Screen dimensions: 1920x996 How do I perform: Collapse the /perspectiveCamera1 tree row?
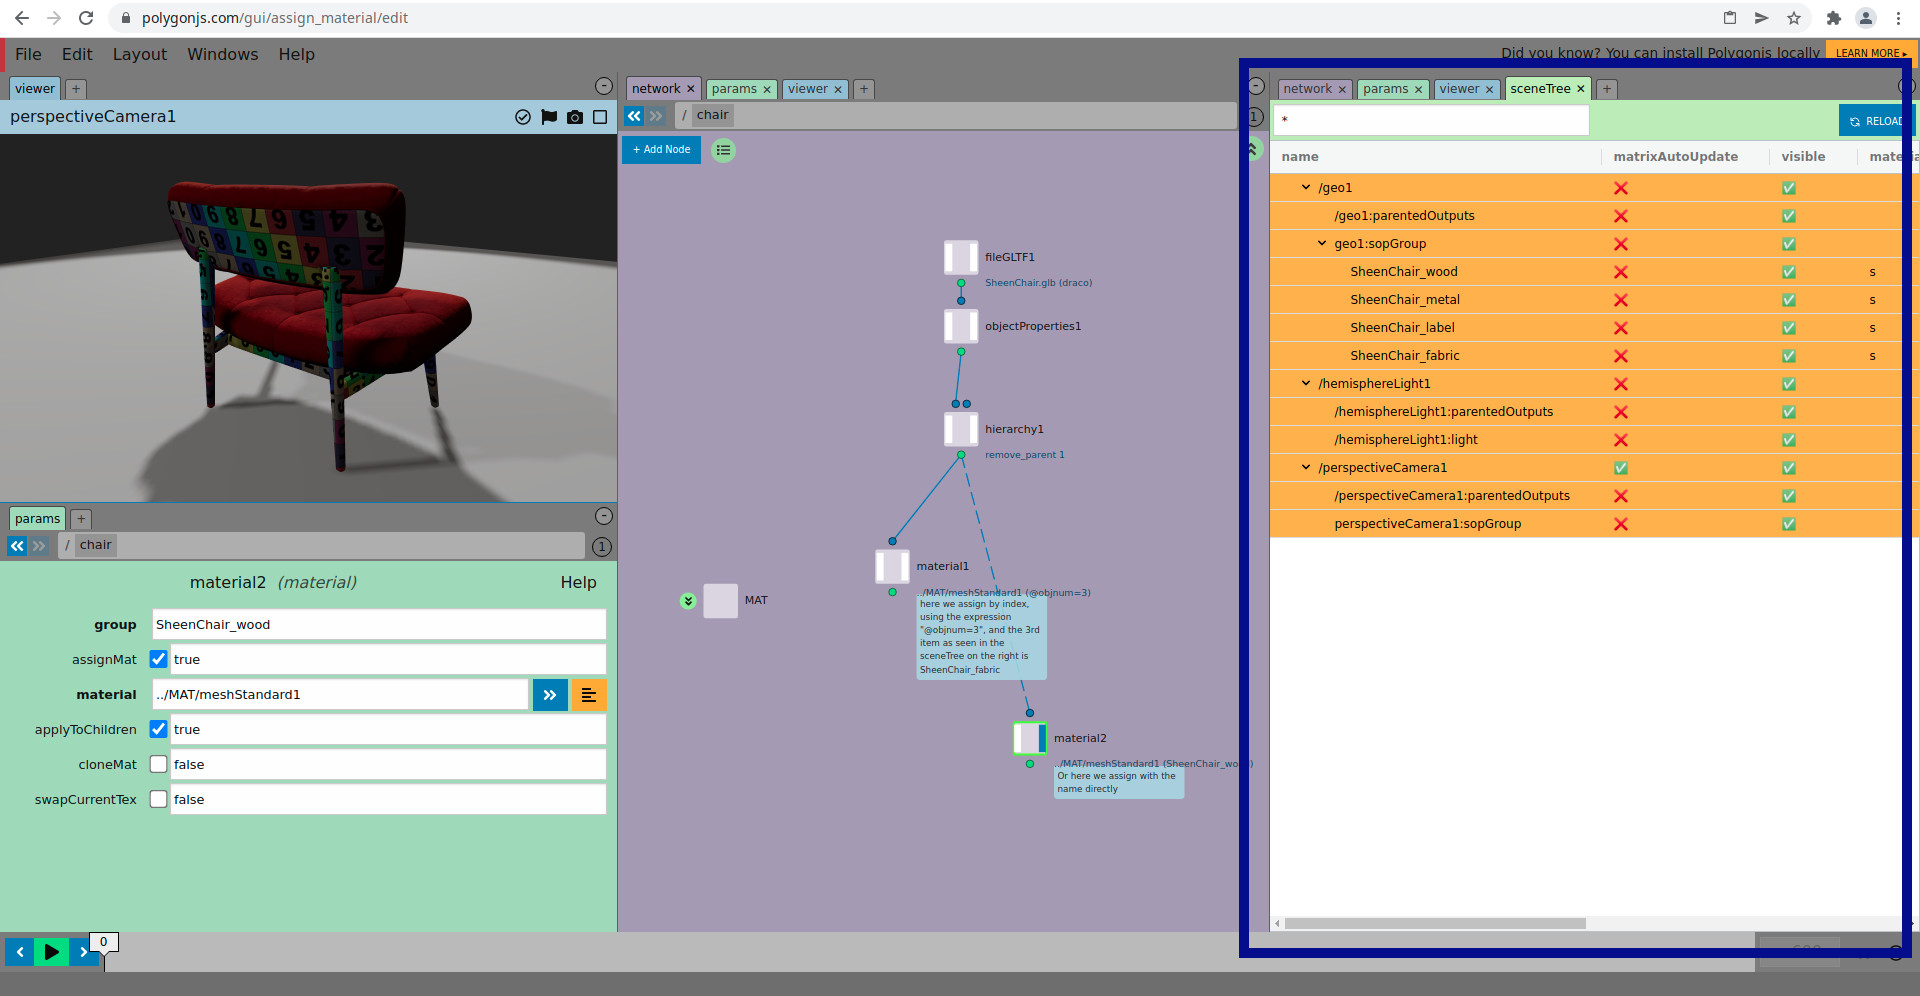pos(1306,467)
